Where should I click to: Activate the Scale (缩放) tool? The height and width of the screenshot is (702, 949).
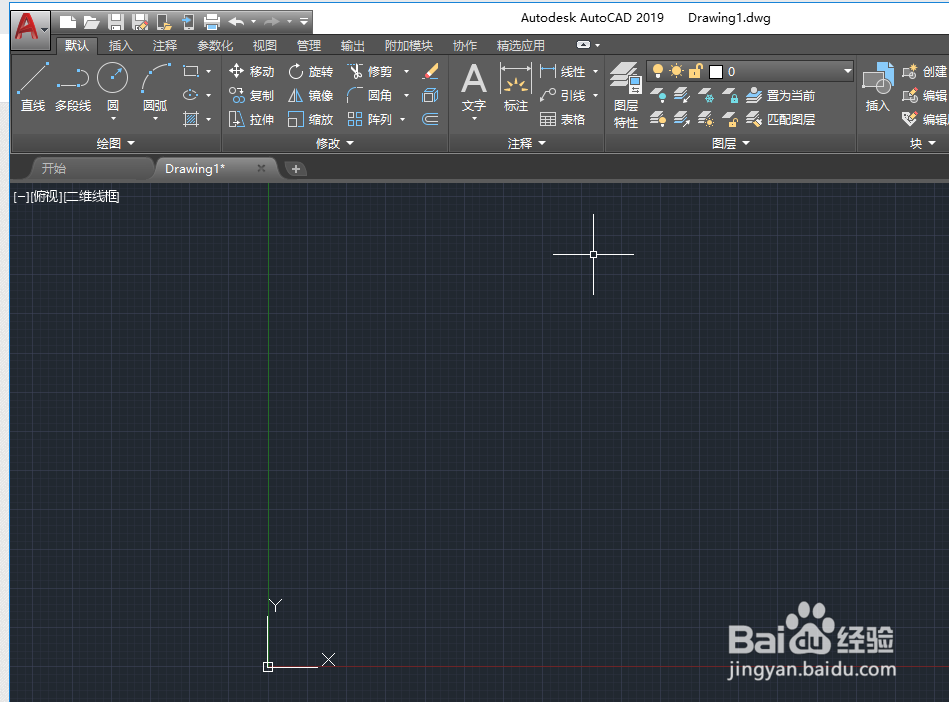(310, 119)
